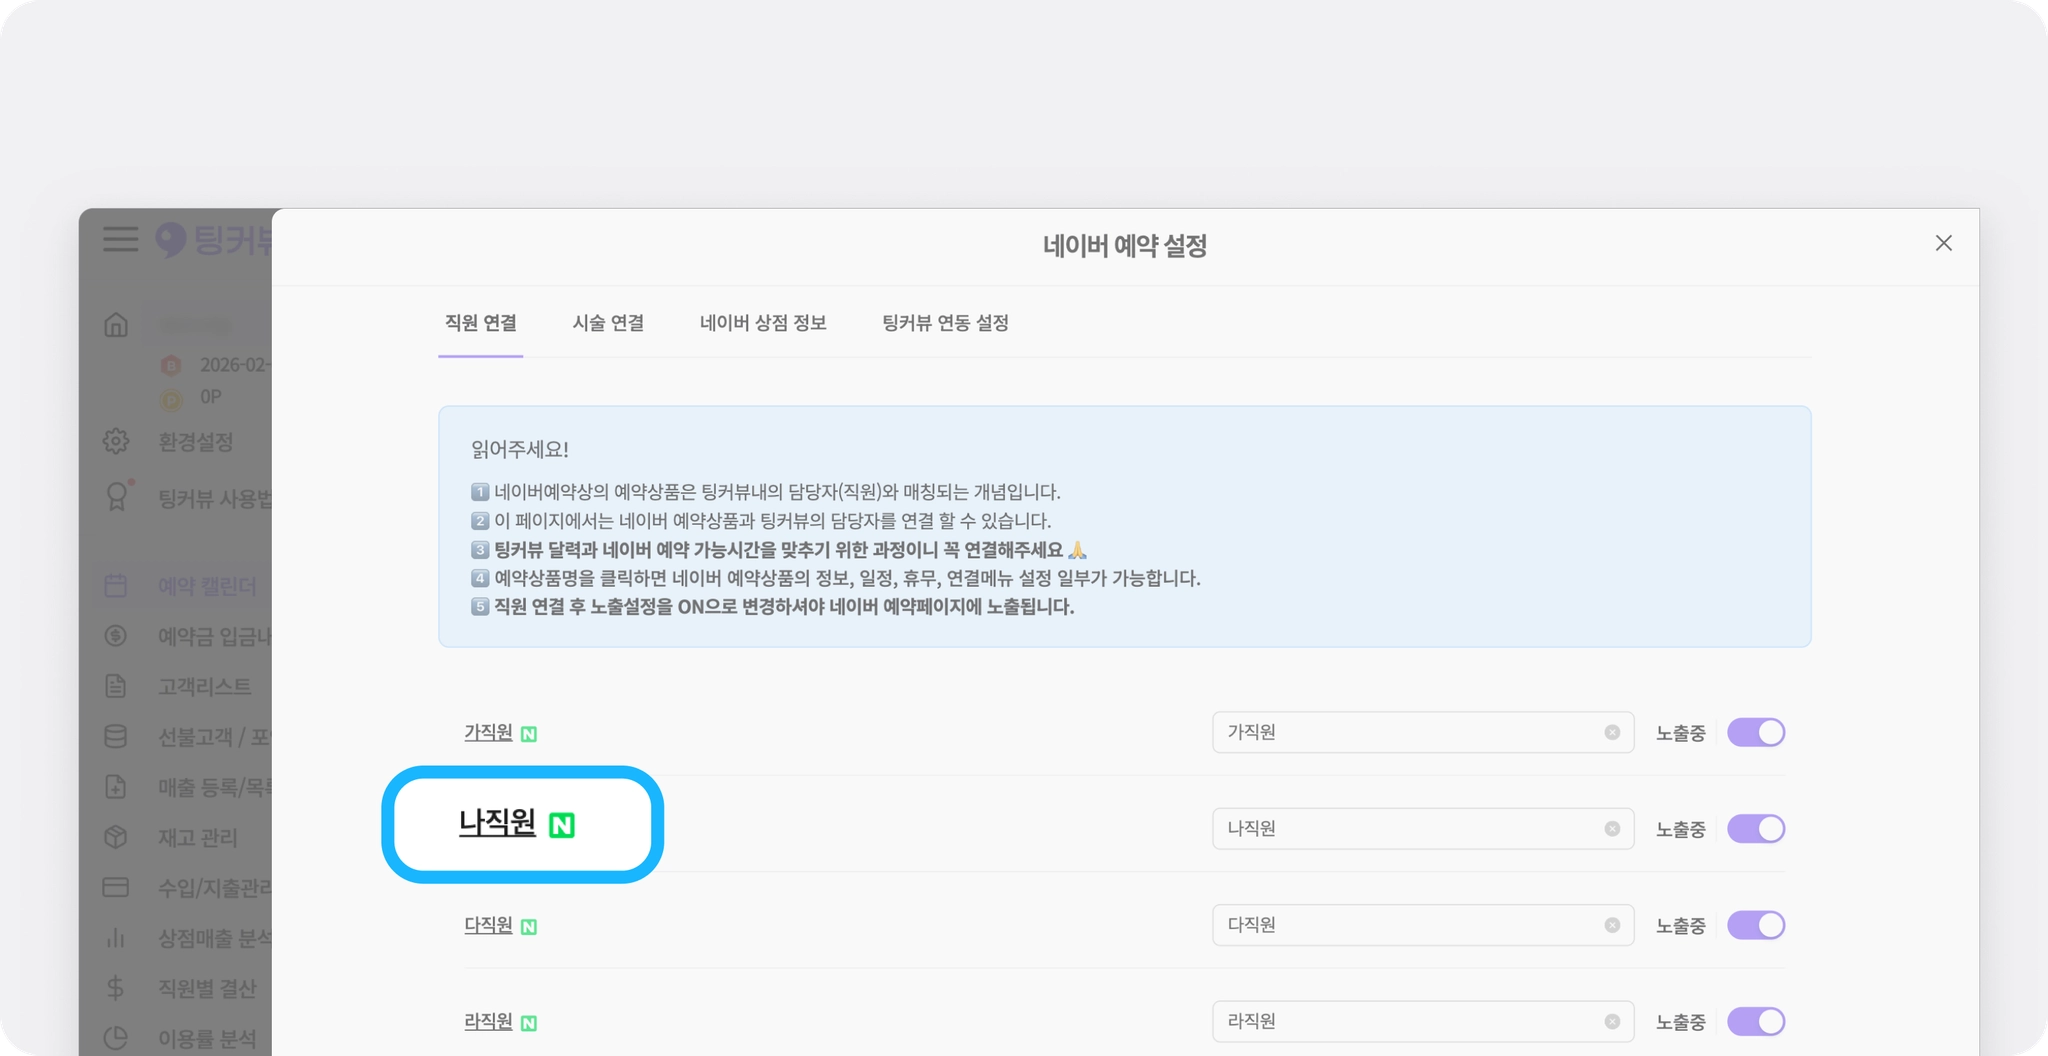2048x1056 pixels.
Task: Clear the 다직원 staff field with its x icon
Action: 1612,925
